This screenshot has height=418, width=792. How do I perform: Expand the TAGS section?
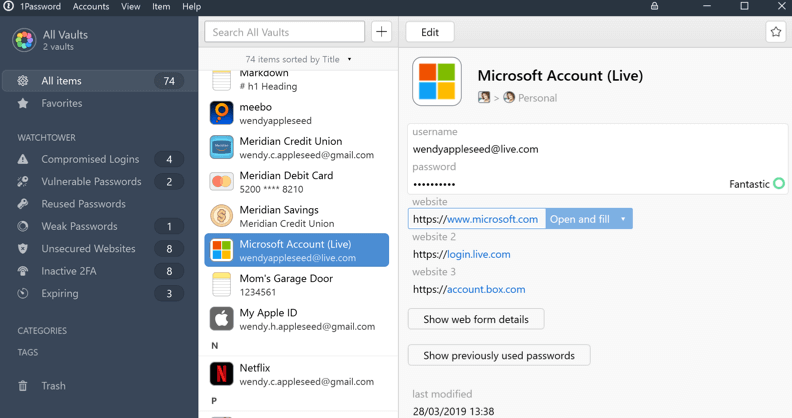click(28, 352)
